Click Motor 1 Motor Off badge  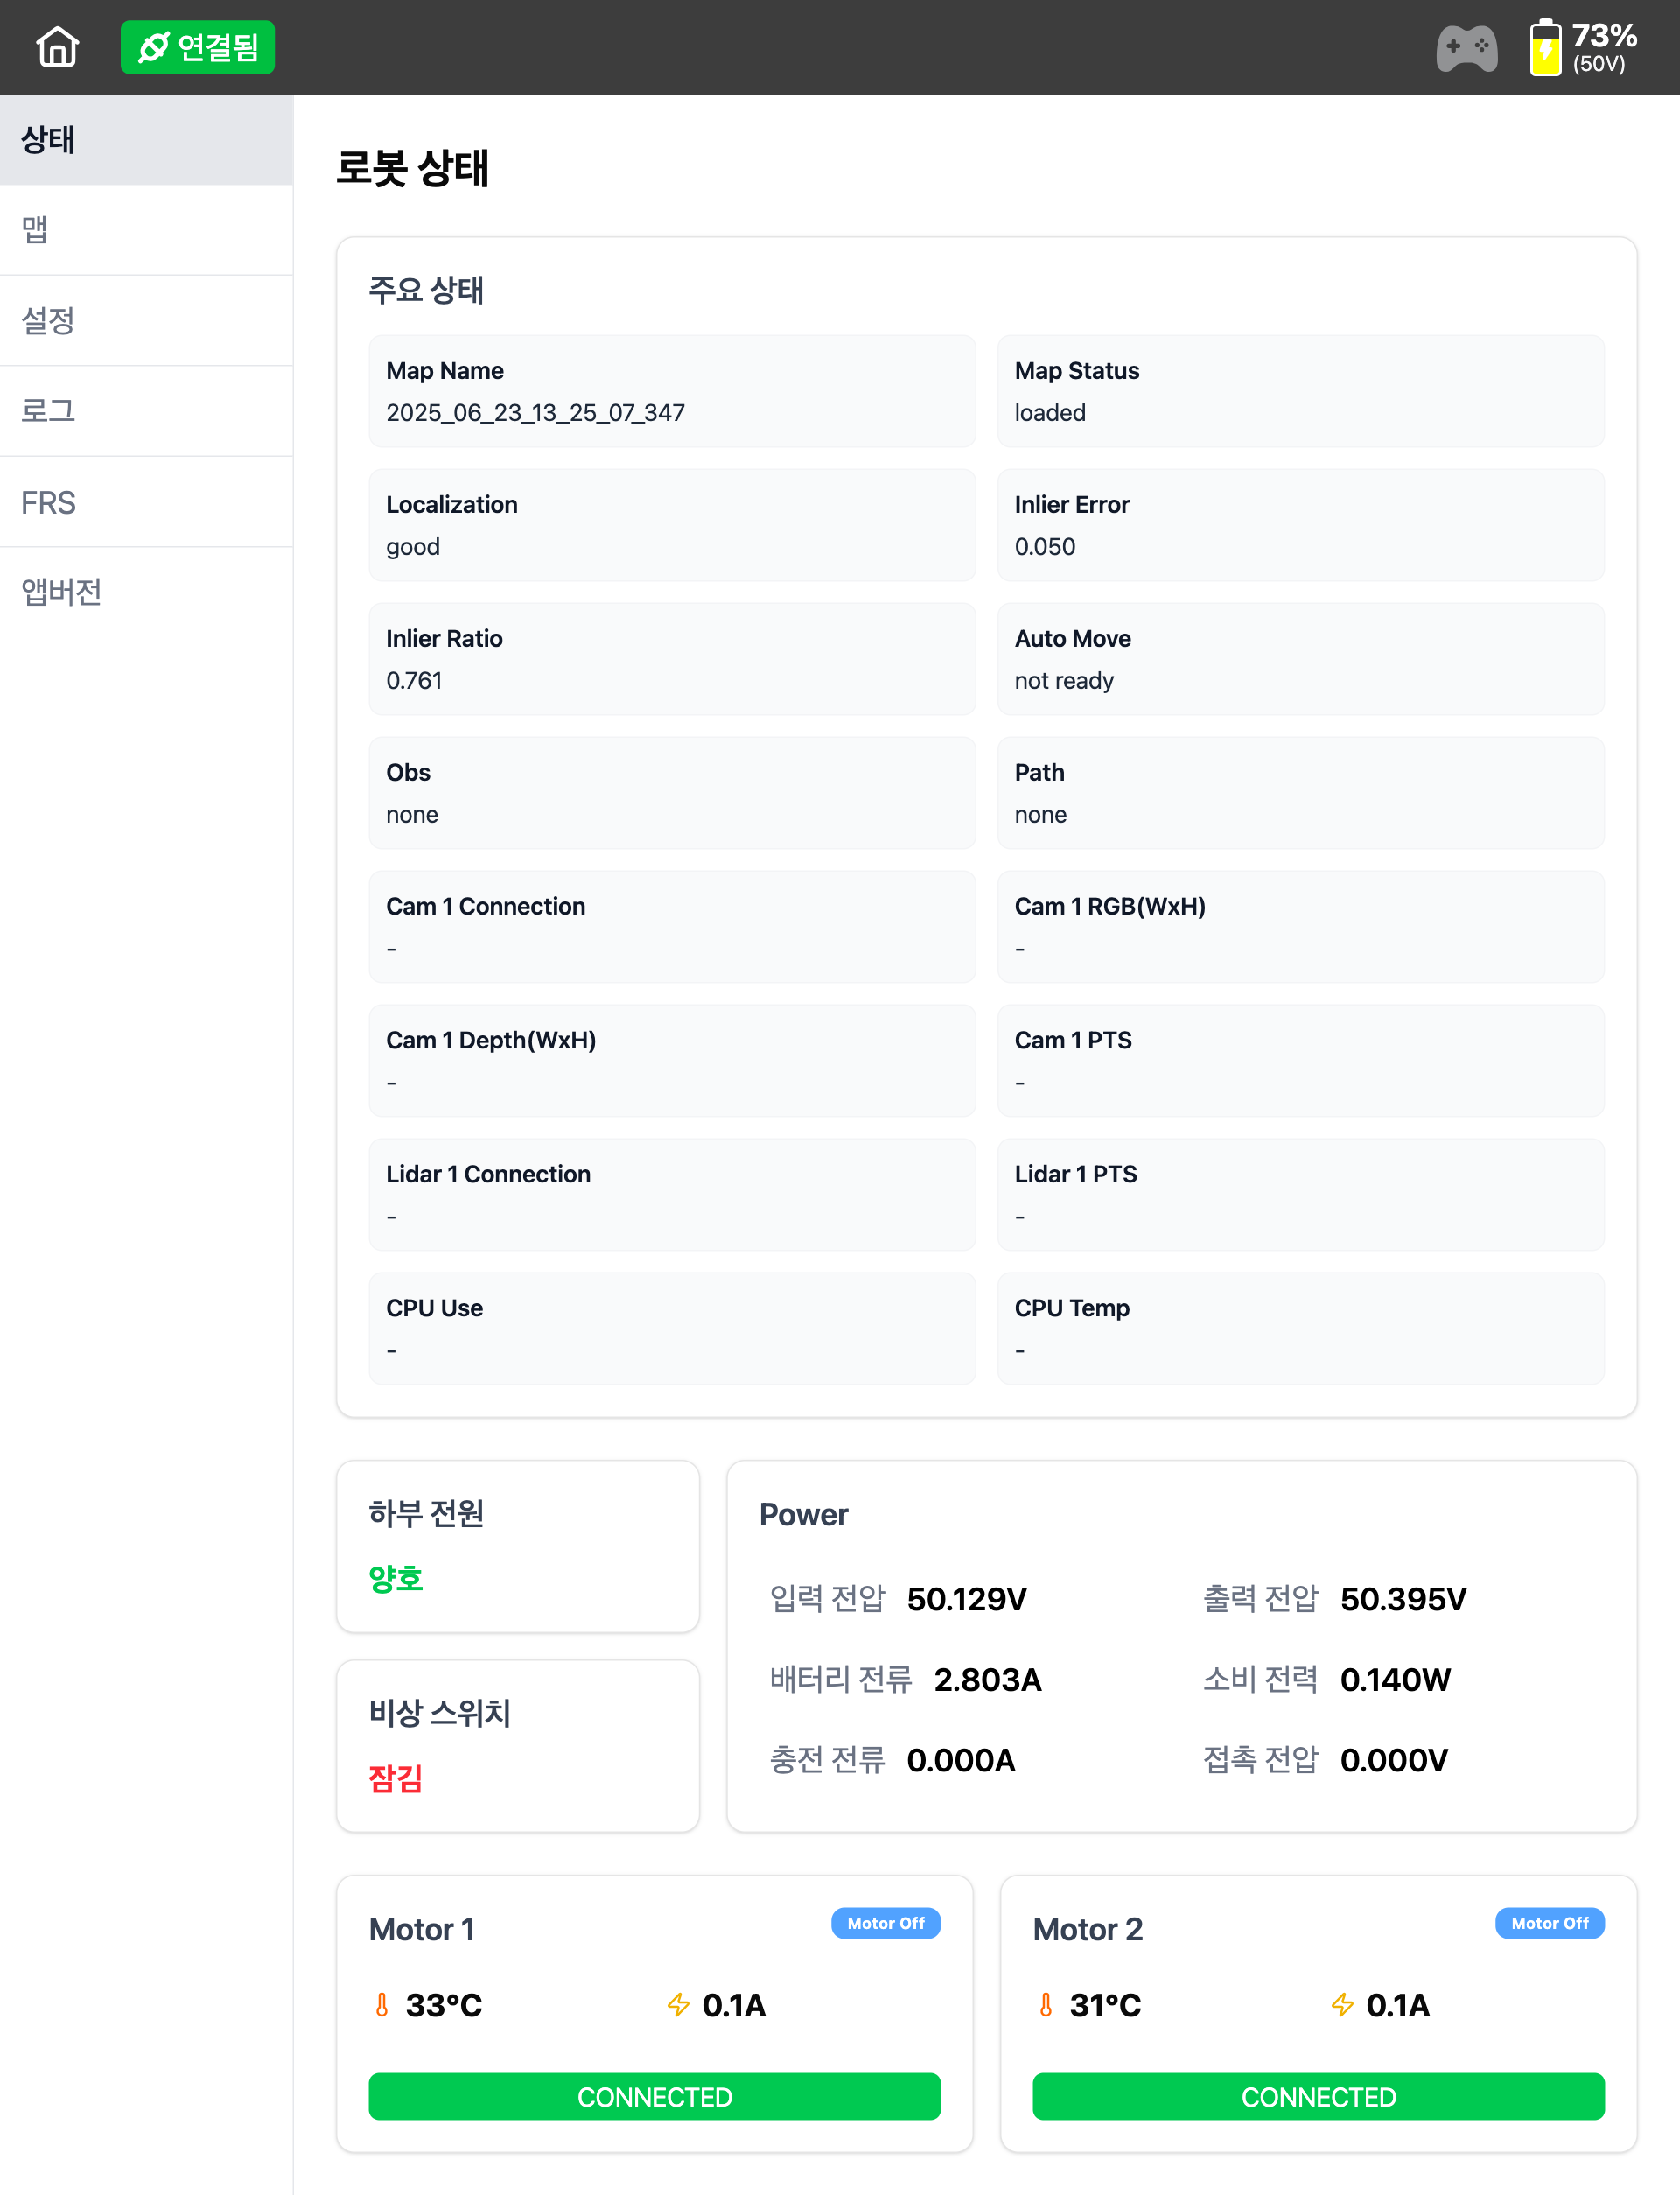click(886, 1923)
